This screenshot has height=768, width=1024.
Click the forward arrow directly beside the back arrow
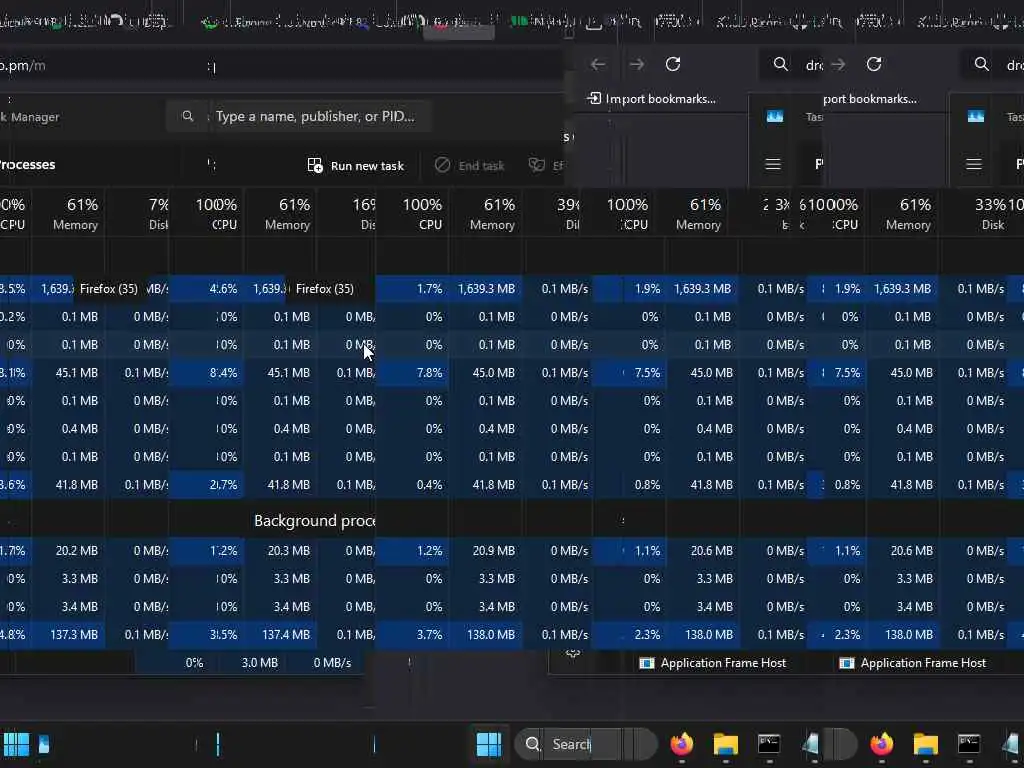(637, 64)
